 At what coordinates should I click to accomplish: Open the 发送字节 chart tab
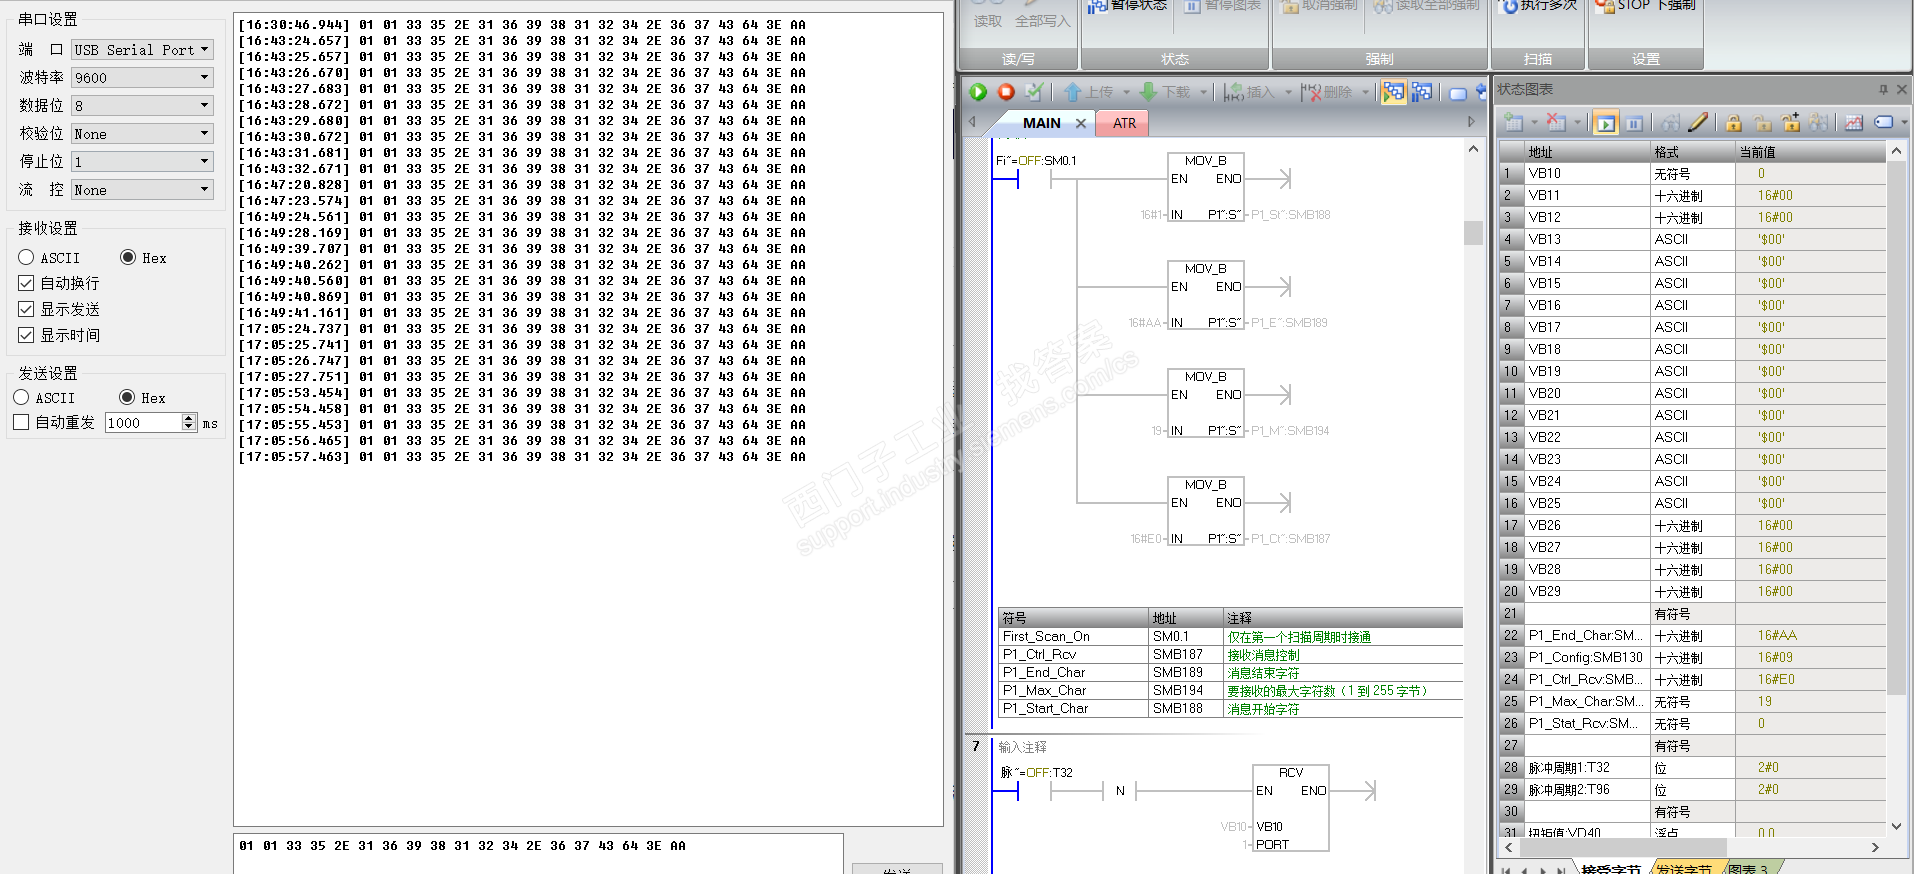point(1683,868)
